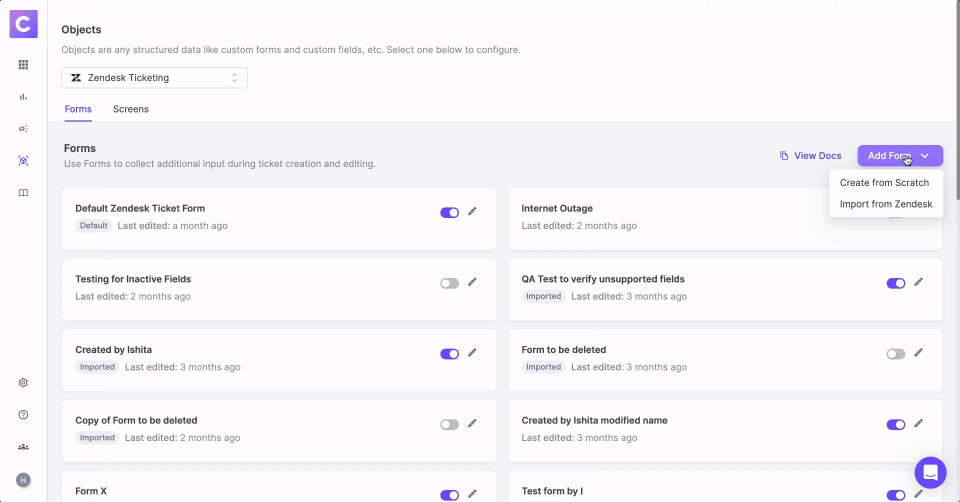960x502 pixels.
Task: Expand the Zendesk Ticketing object dropdown
Action: coord(154,78)
